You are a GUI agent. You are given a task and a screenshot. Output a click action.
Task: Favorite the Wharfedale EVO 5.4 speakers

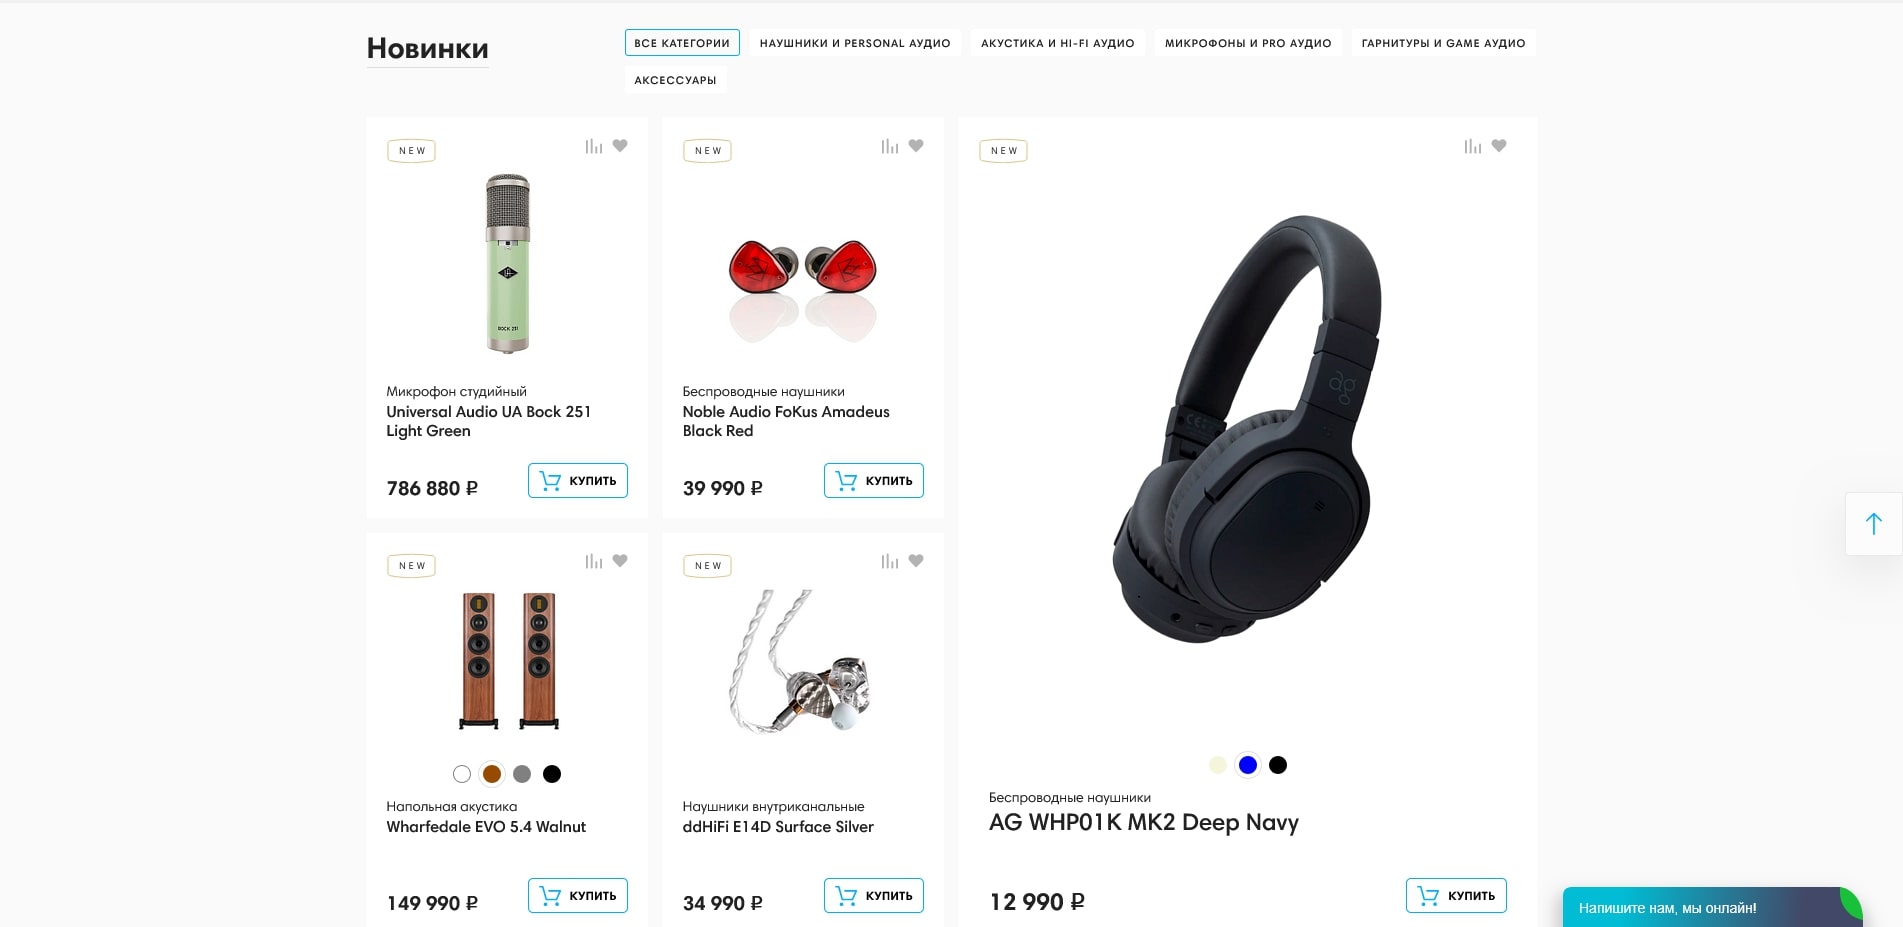click(620, 561)
